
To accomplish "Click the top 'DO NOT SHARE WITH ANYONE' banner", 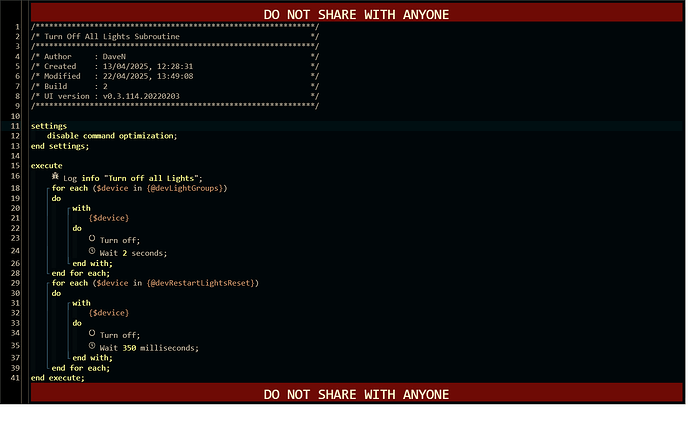I will pos(356,14).
